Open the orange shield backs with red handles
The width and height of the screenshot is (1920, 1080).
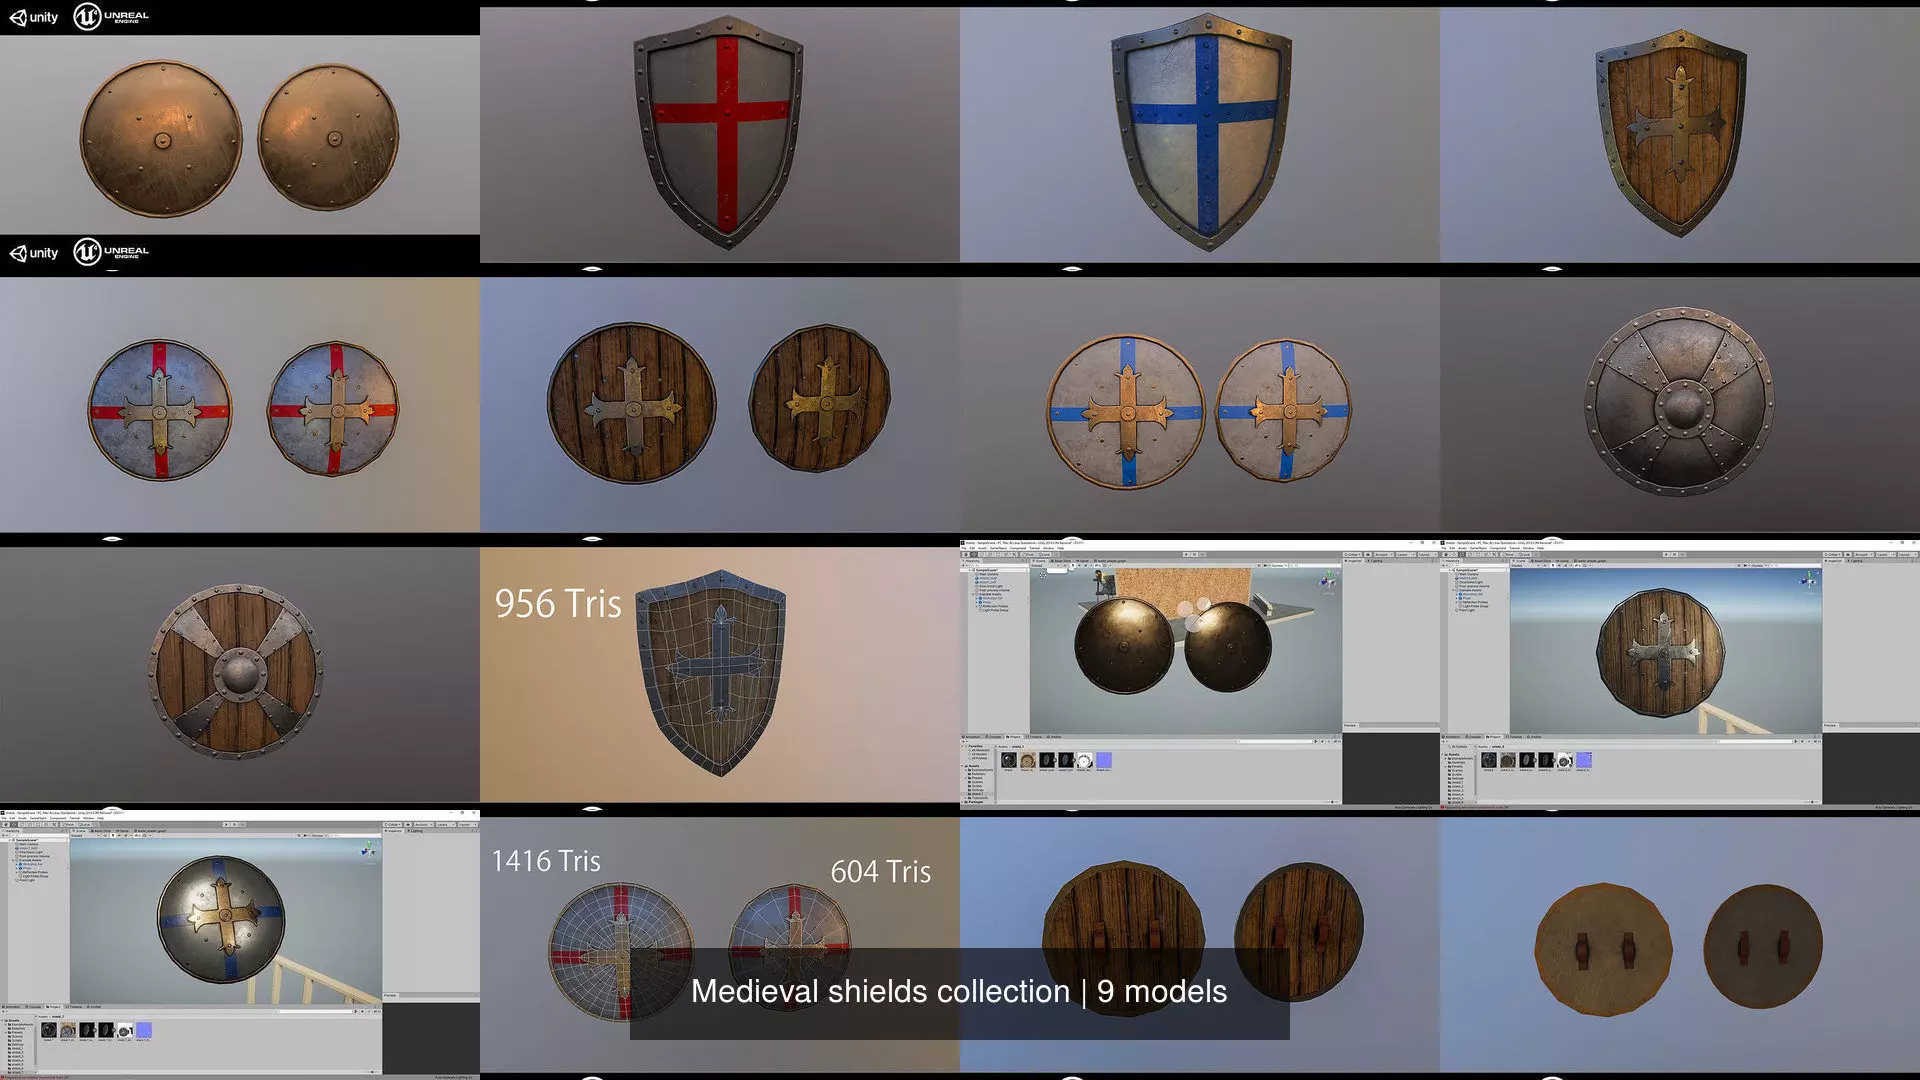pyautogui.click(x=1679, y=945)
